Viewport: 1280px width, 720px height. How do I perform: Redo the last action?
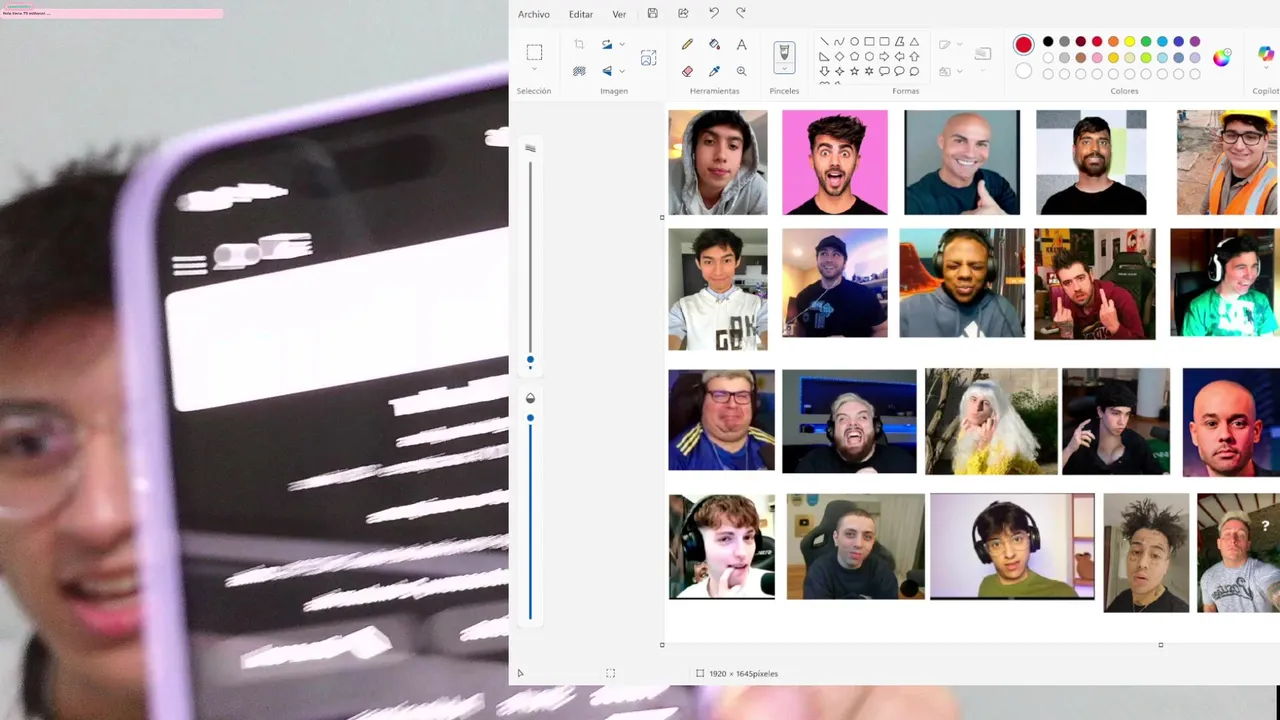pyautogui.click(x=741, y=13)
